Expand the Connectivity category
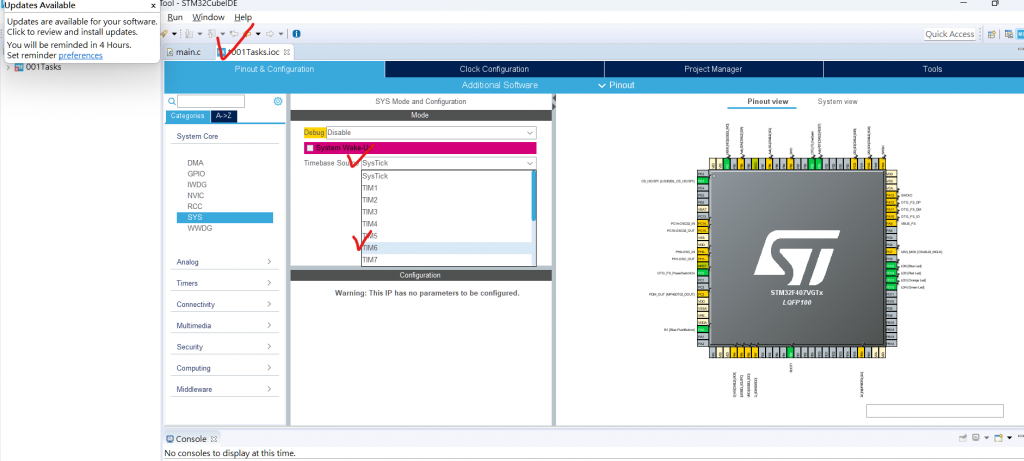1024x461 pixels. (225, 304)
